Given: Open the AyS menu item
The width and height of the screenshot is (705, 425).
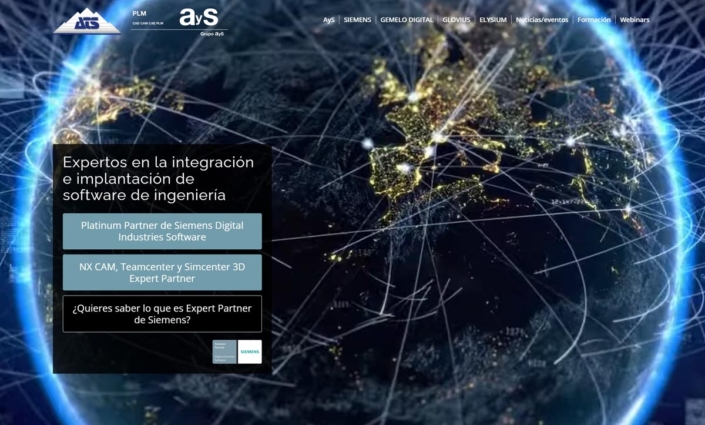Looking at the screenshot, I should pos(329,20).
